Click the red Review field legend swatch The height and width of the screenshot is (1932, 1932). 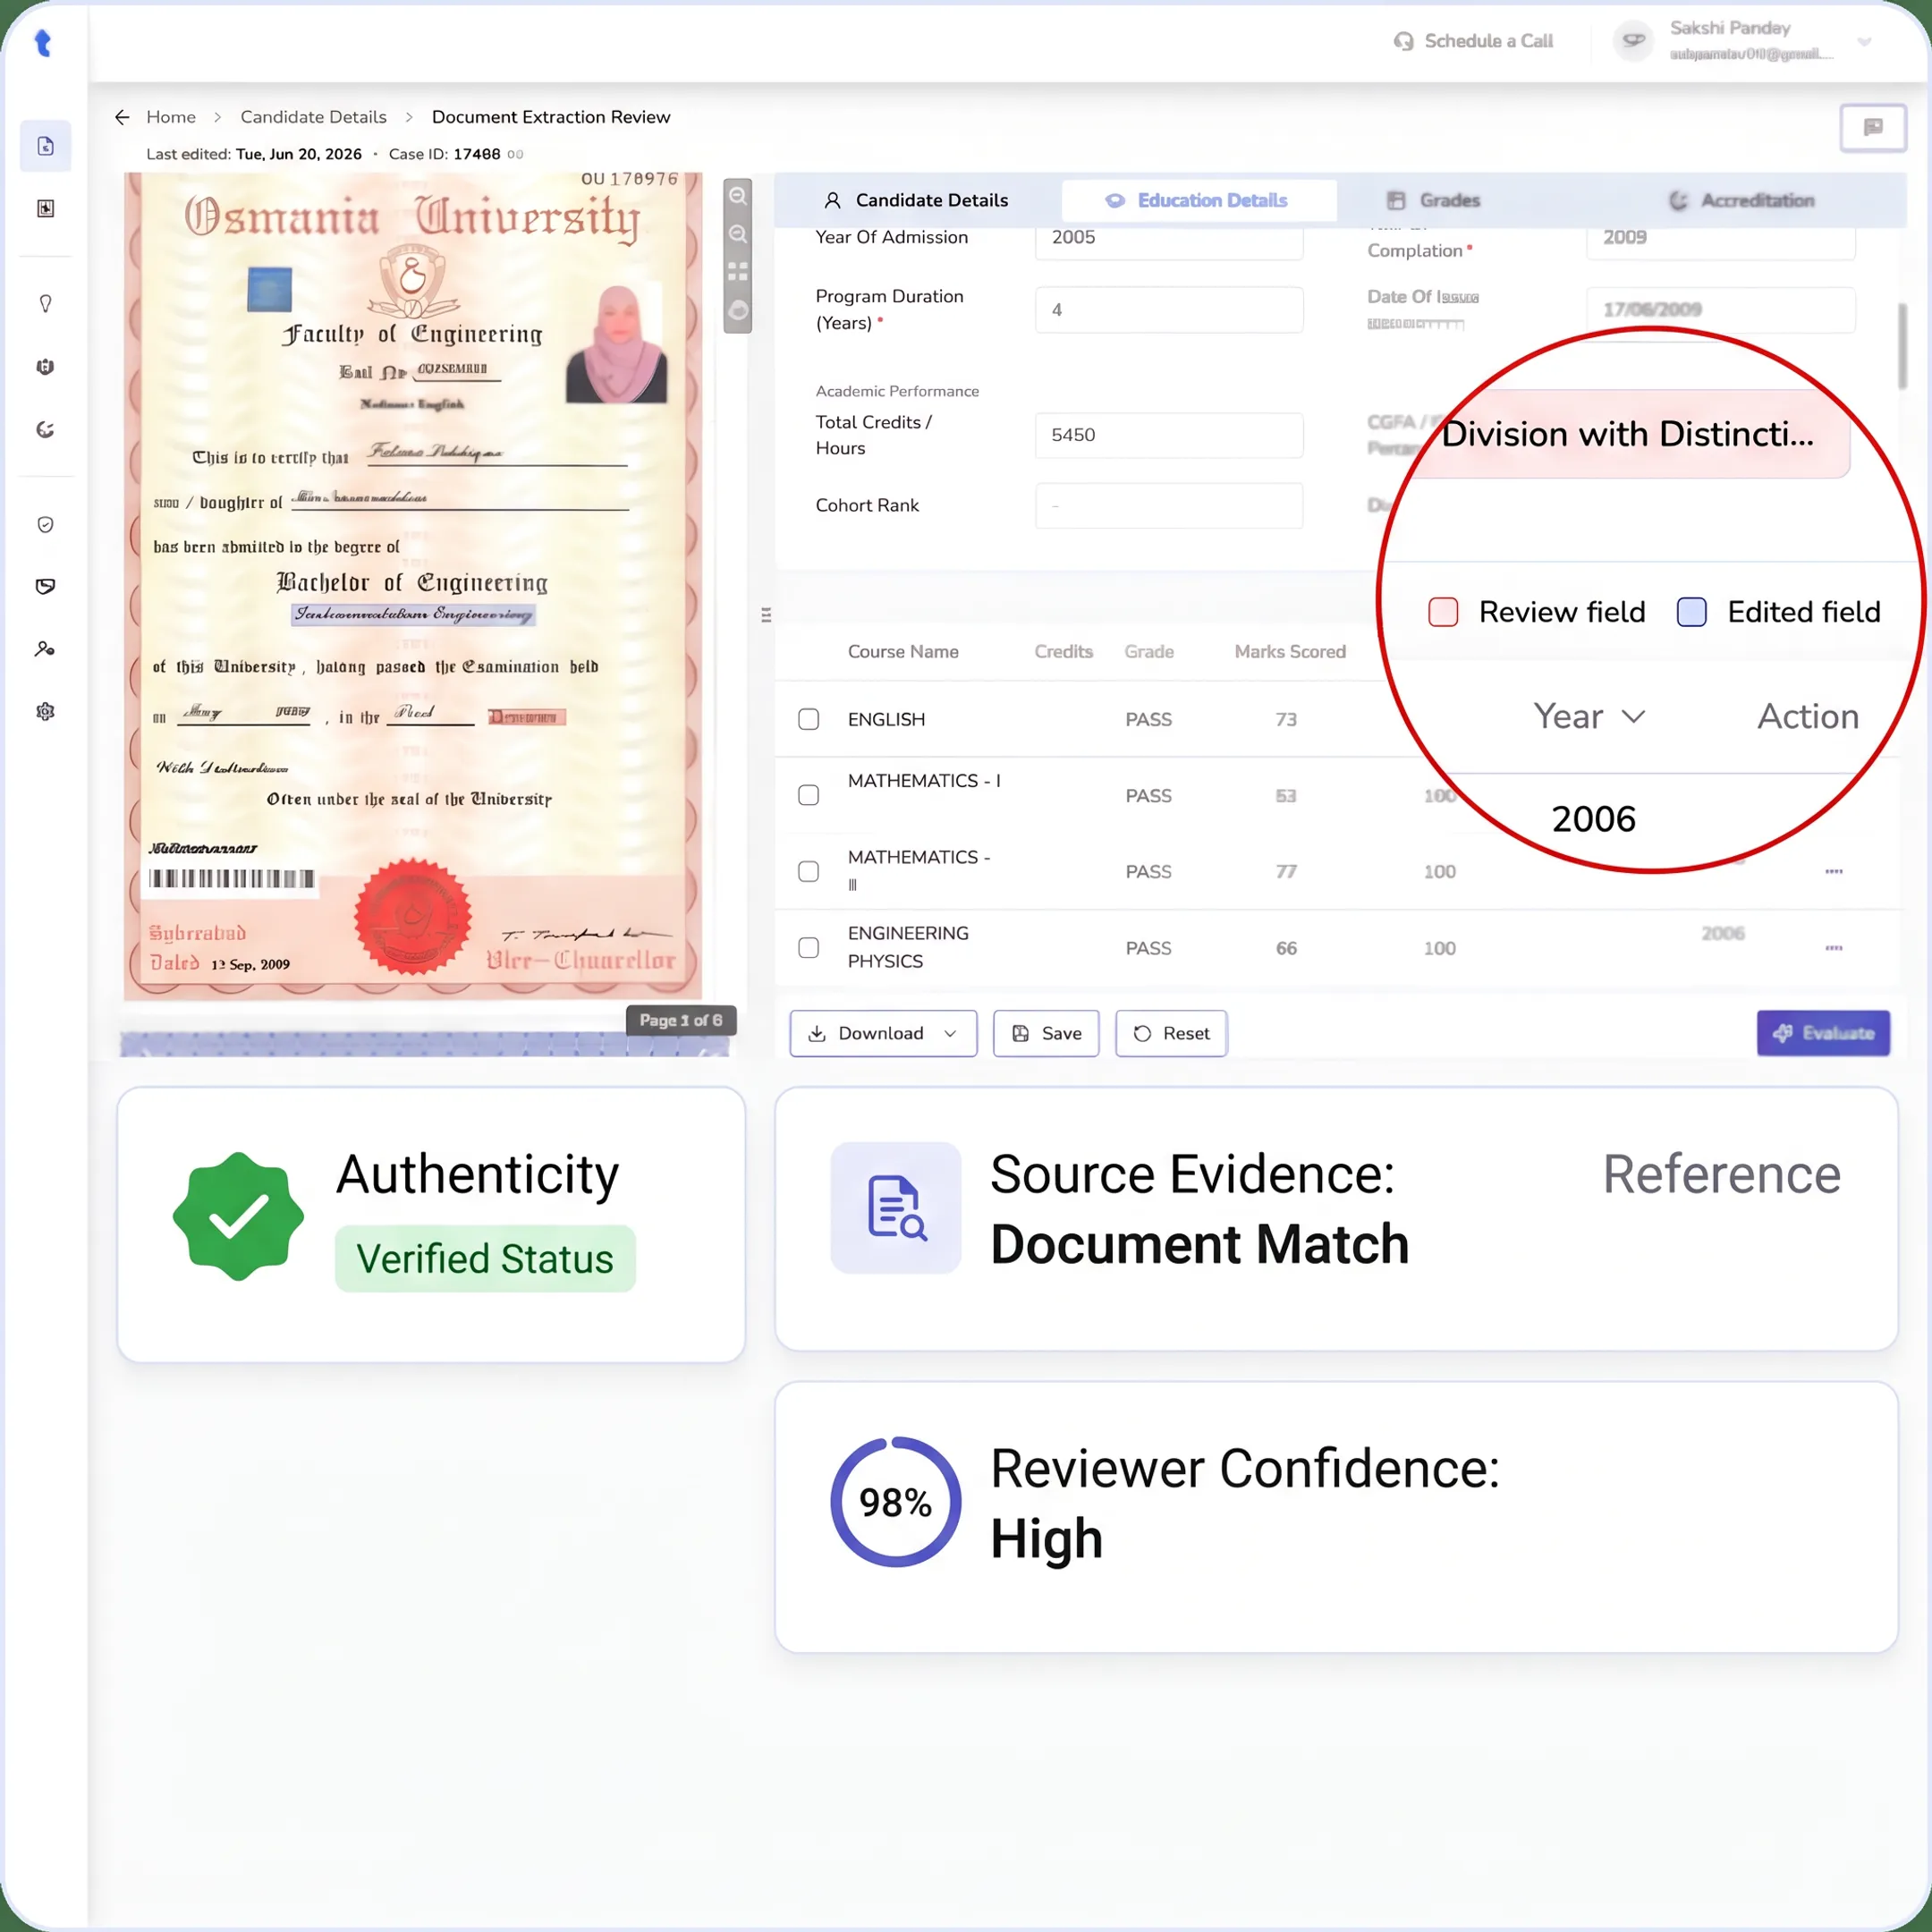click(1443, 612)
